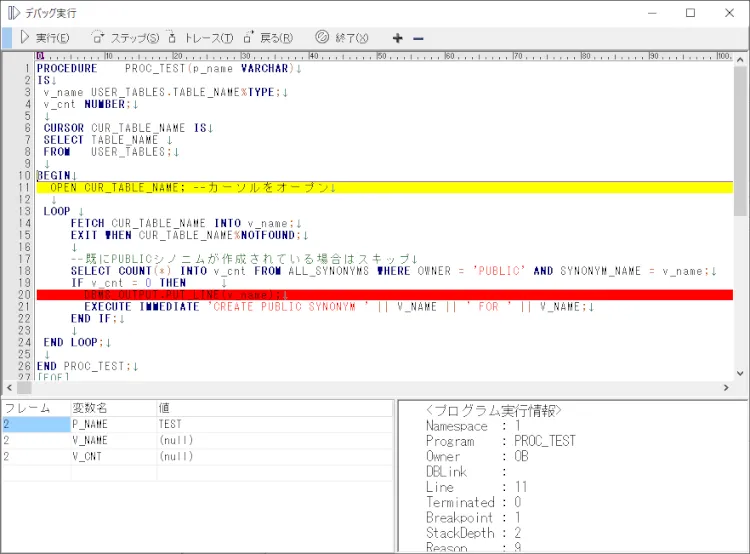Click the yellow highlighted OPEN CUR_TABLE_NAME line

pos(385,188)
